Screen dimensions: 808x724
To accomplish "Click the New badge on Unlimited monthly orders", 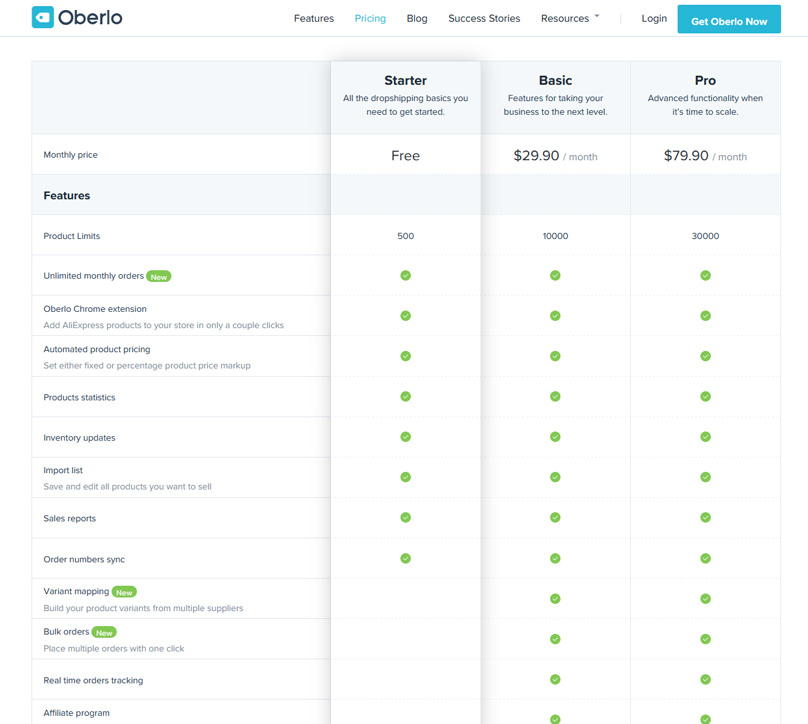I will (x=159, y=277).
